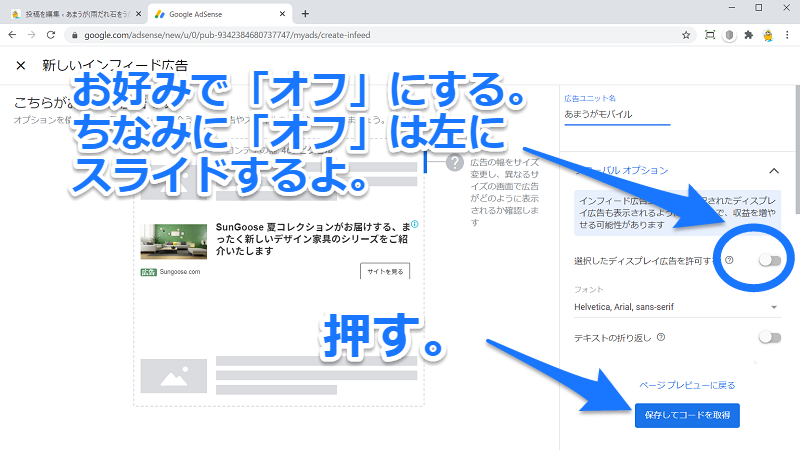Click the gray question mark beside ad preview
Screen dimensions: 800x450
click(455, 163)
